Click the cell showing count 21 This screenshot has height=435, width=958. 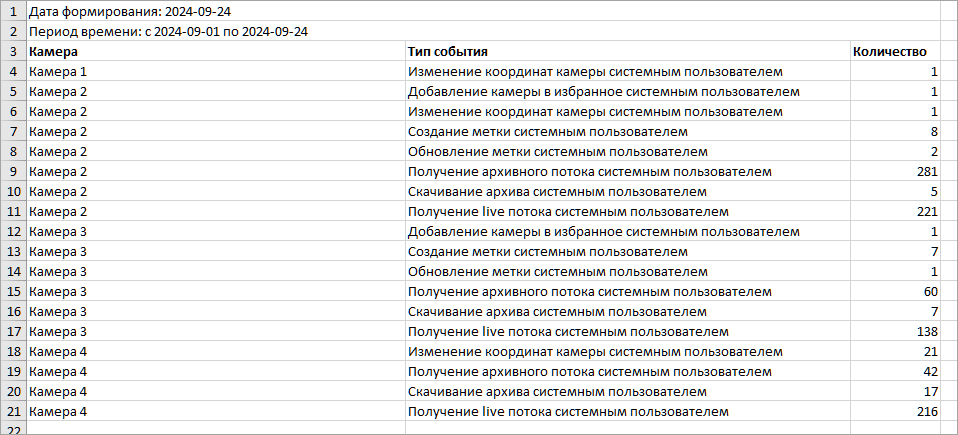[x=930, y=351]
